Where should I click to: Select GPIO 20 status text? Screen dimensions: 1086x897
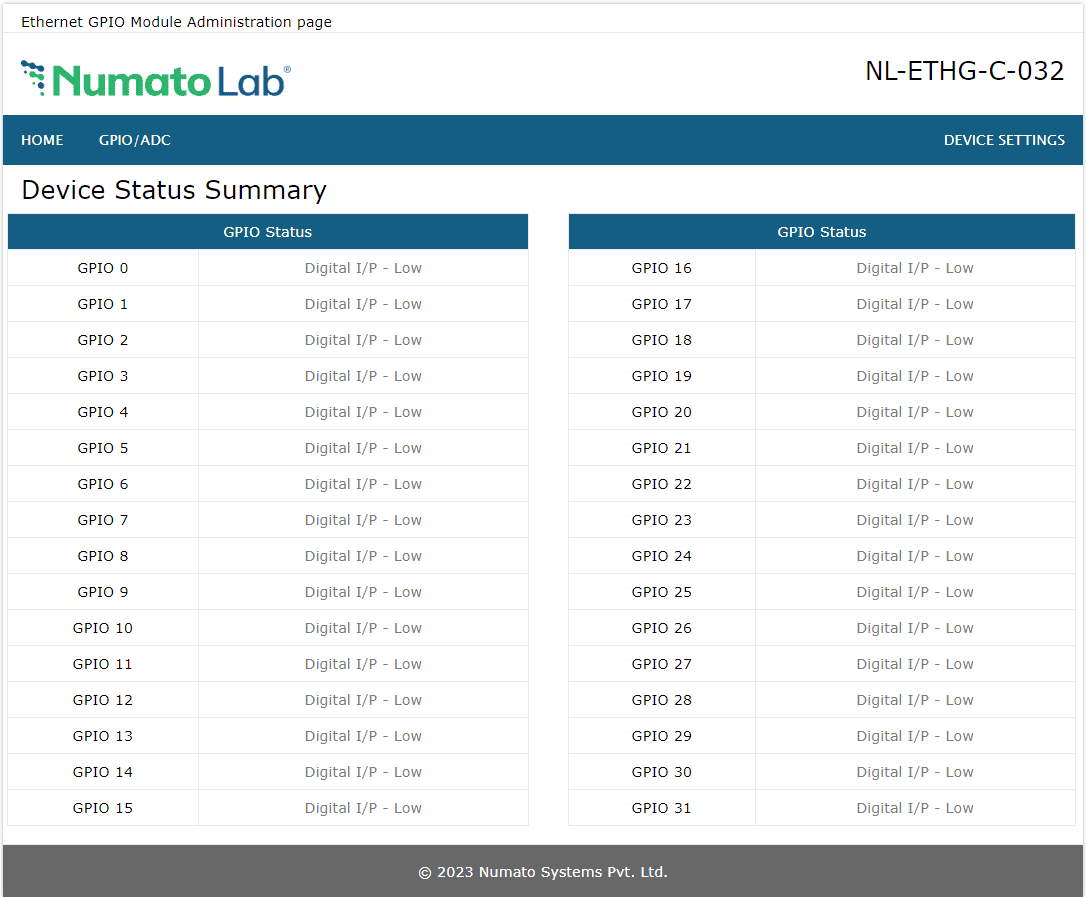(914, 412)
